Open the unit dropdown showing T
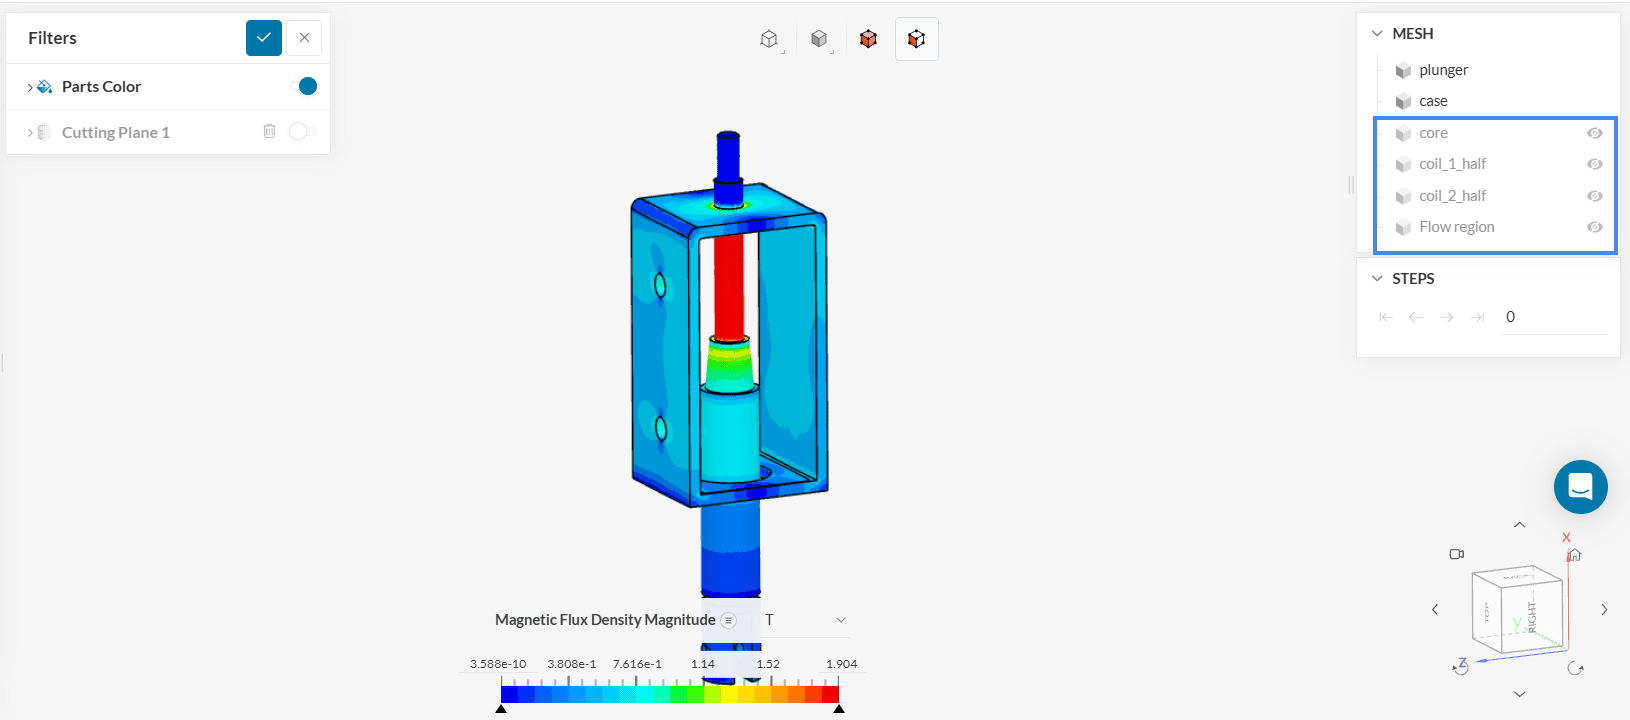 tap(805, 620)
